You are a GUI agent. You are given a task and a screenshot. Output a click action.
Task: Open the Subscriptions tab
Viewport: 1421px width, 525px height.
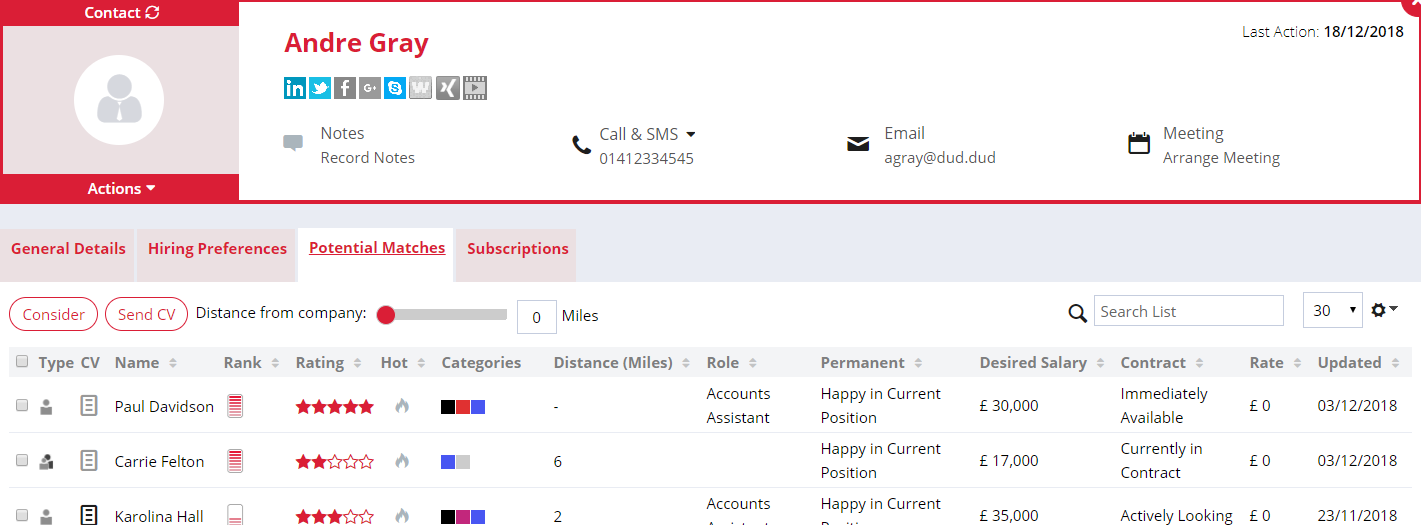pos(517,249)
